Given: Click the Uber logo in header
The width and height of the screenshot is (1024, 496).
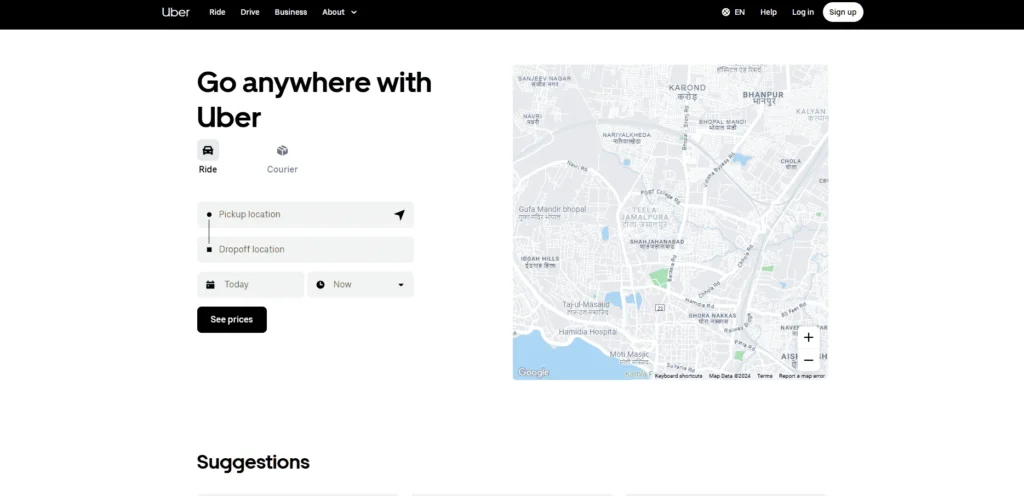Looking at the screenshot, I should [x=175, y=12].
